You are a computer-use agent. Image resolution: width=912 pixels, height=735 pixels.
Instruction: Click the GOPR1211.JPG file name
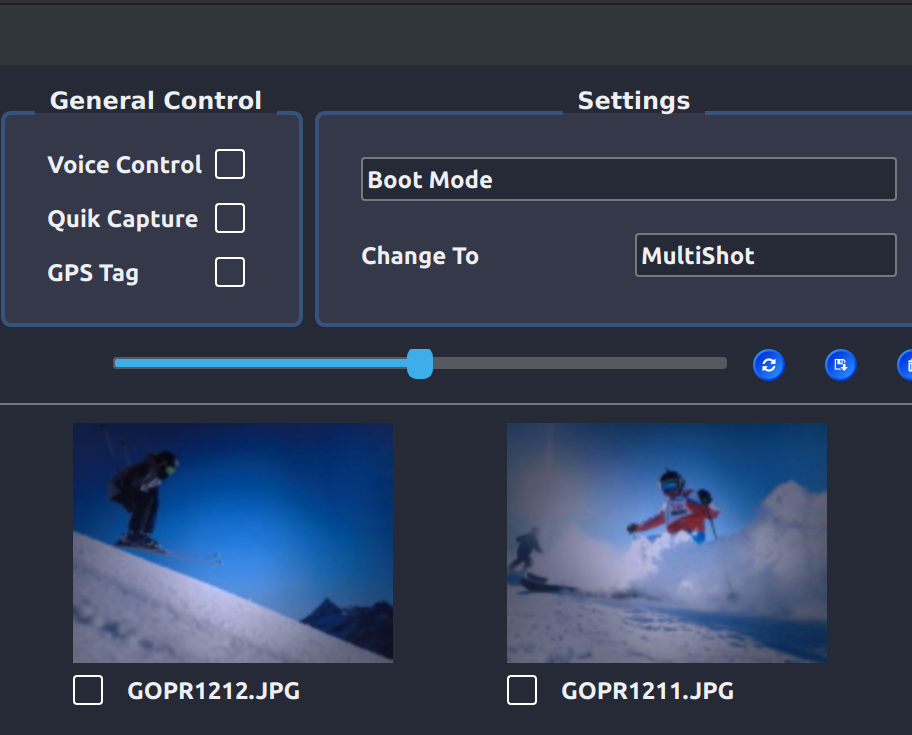(x=647, y=691)
